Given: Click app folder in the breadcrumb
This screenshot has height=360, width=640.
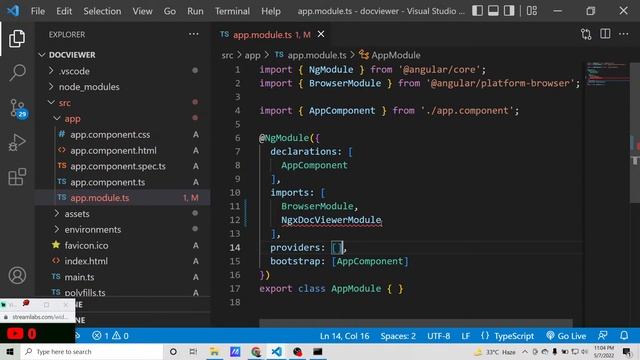Looking at the screenshot, I should [x=252, y=55].
